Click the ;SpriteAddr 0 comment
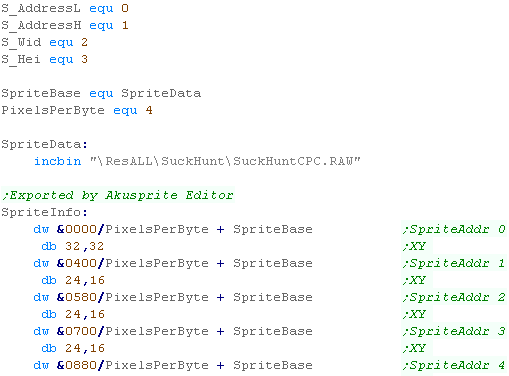The image size is (509, 376). (x=454, y=229)
